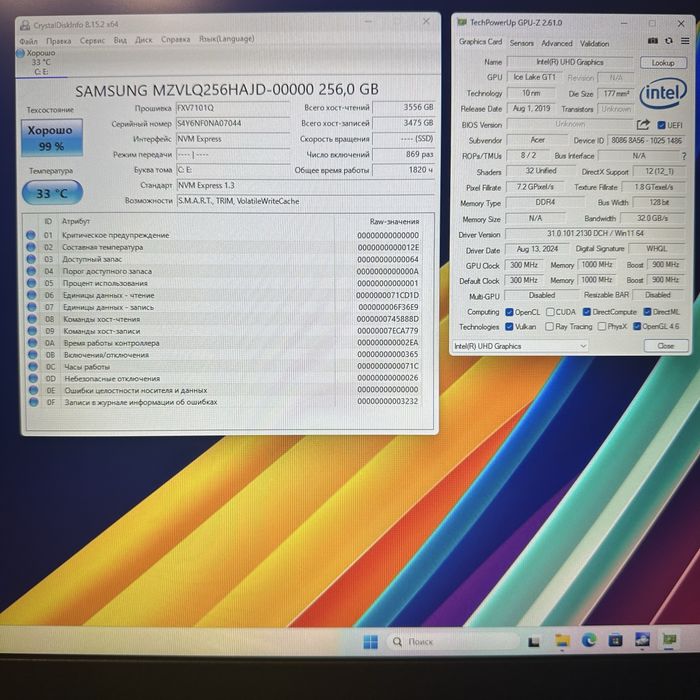Toggle the DirectML checkbox

647,312
